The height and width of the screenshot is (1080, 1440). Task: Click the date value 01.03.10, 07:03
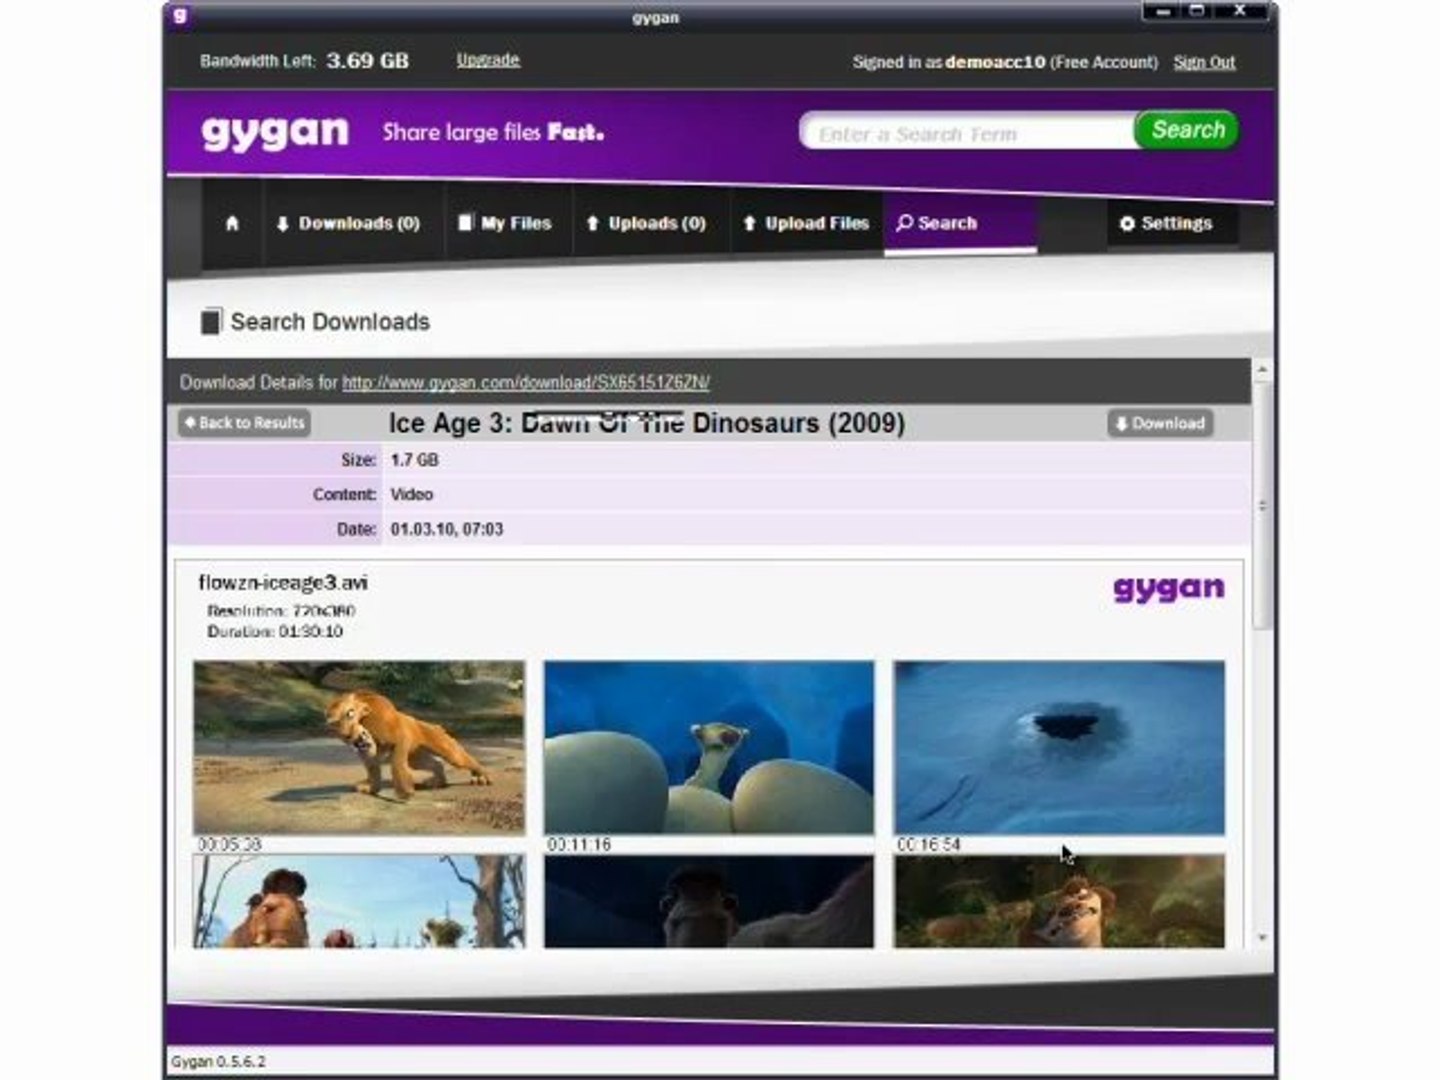coord(447,529)
